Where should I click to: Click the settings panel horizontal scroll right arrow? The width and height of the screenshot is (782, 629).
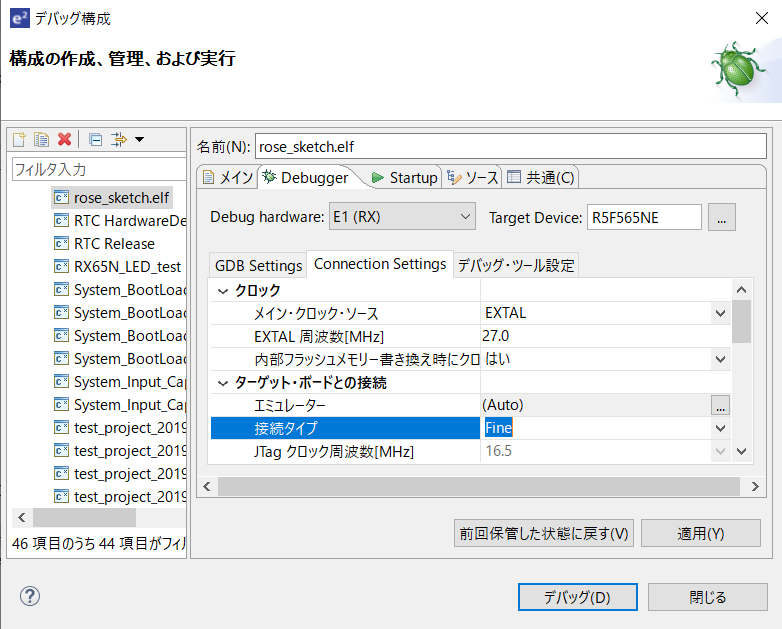tap(755, 486)
